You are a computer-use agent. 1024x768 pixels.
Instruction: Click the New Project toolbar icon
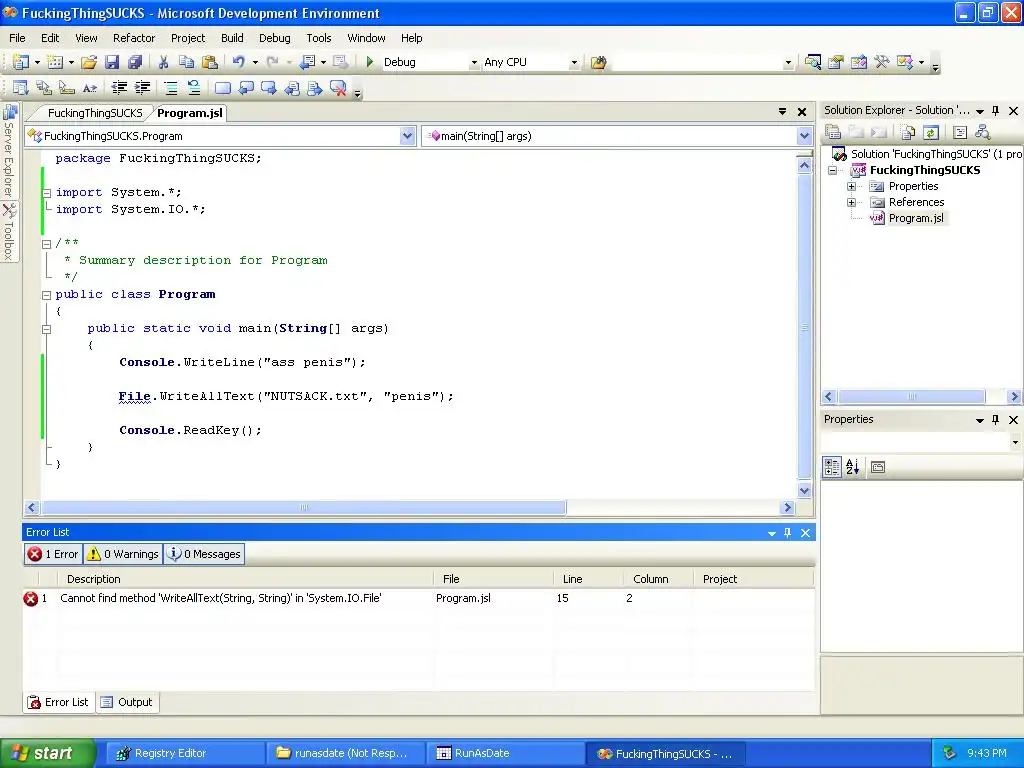point(21,62)
